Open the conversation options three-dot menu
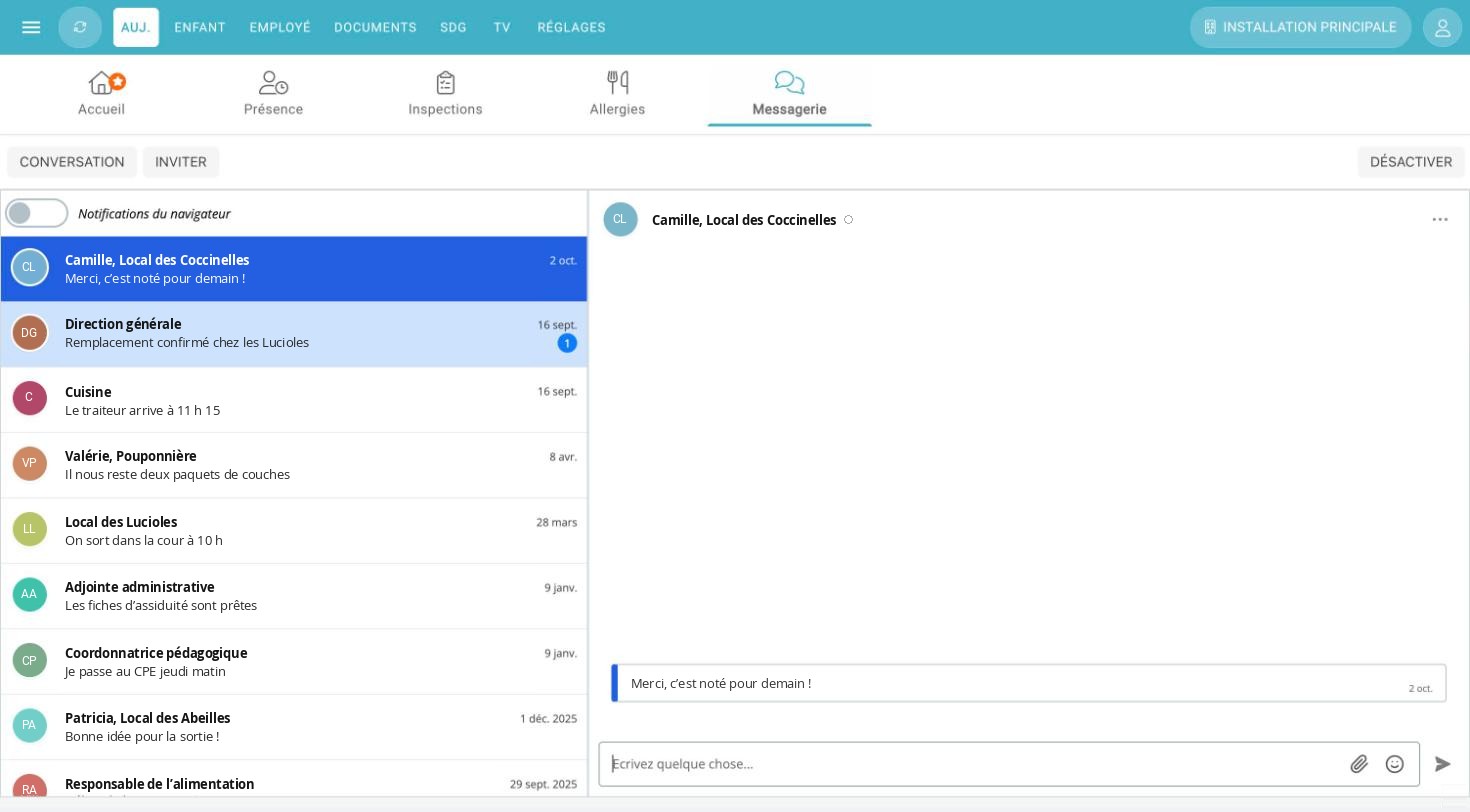 click(x=1440, y=220)
